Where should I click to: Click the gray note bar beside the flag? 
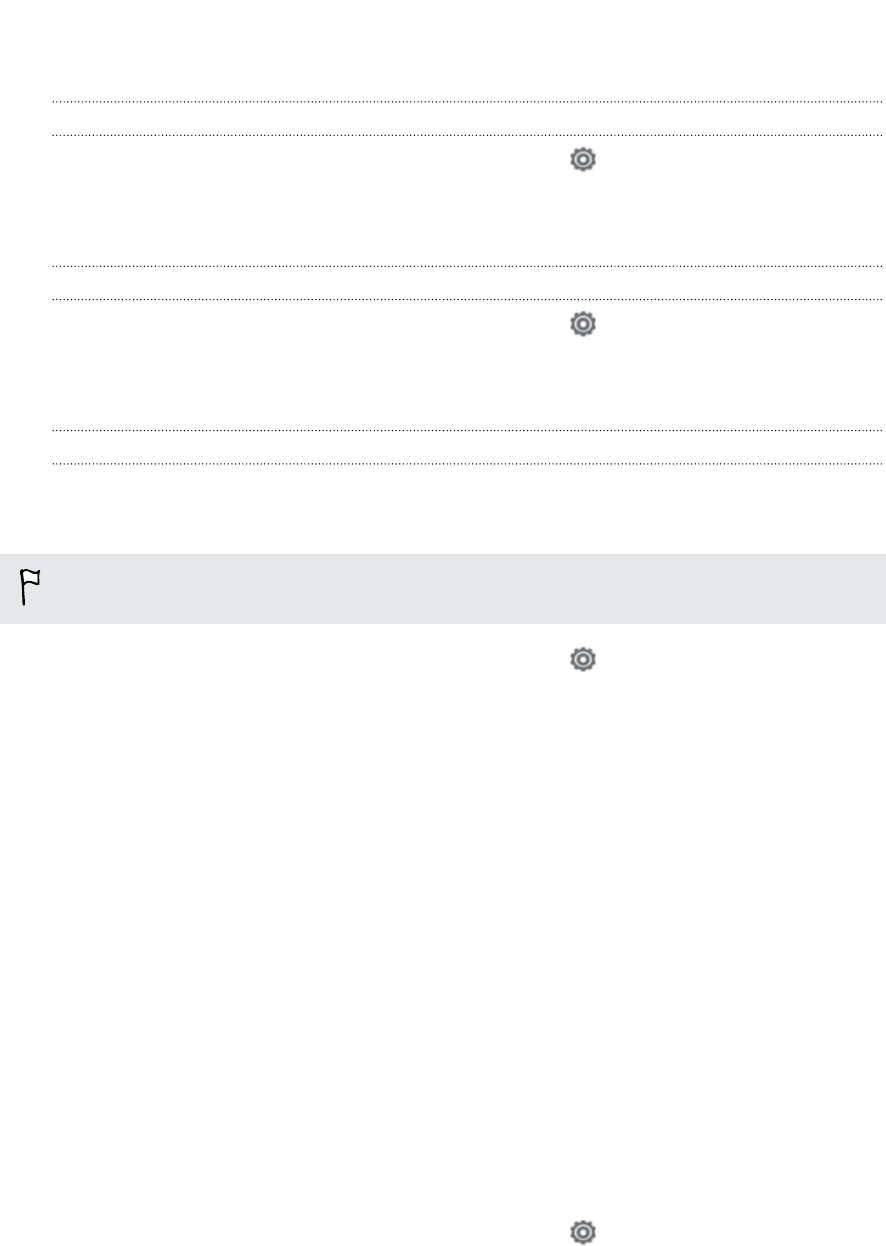(443, 589)
